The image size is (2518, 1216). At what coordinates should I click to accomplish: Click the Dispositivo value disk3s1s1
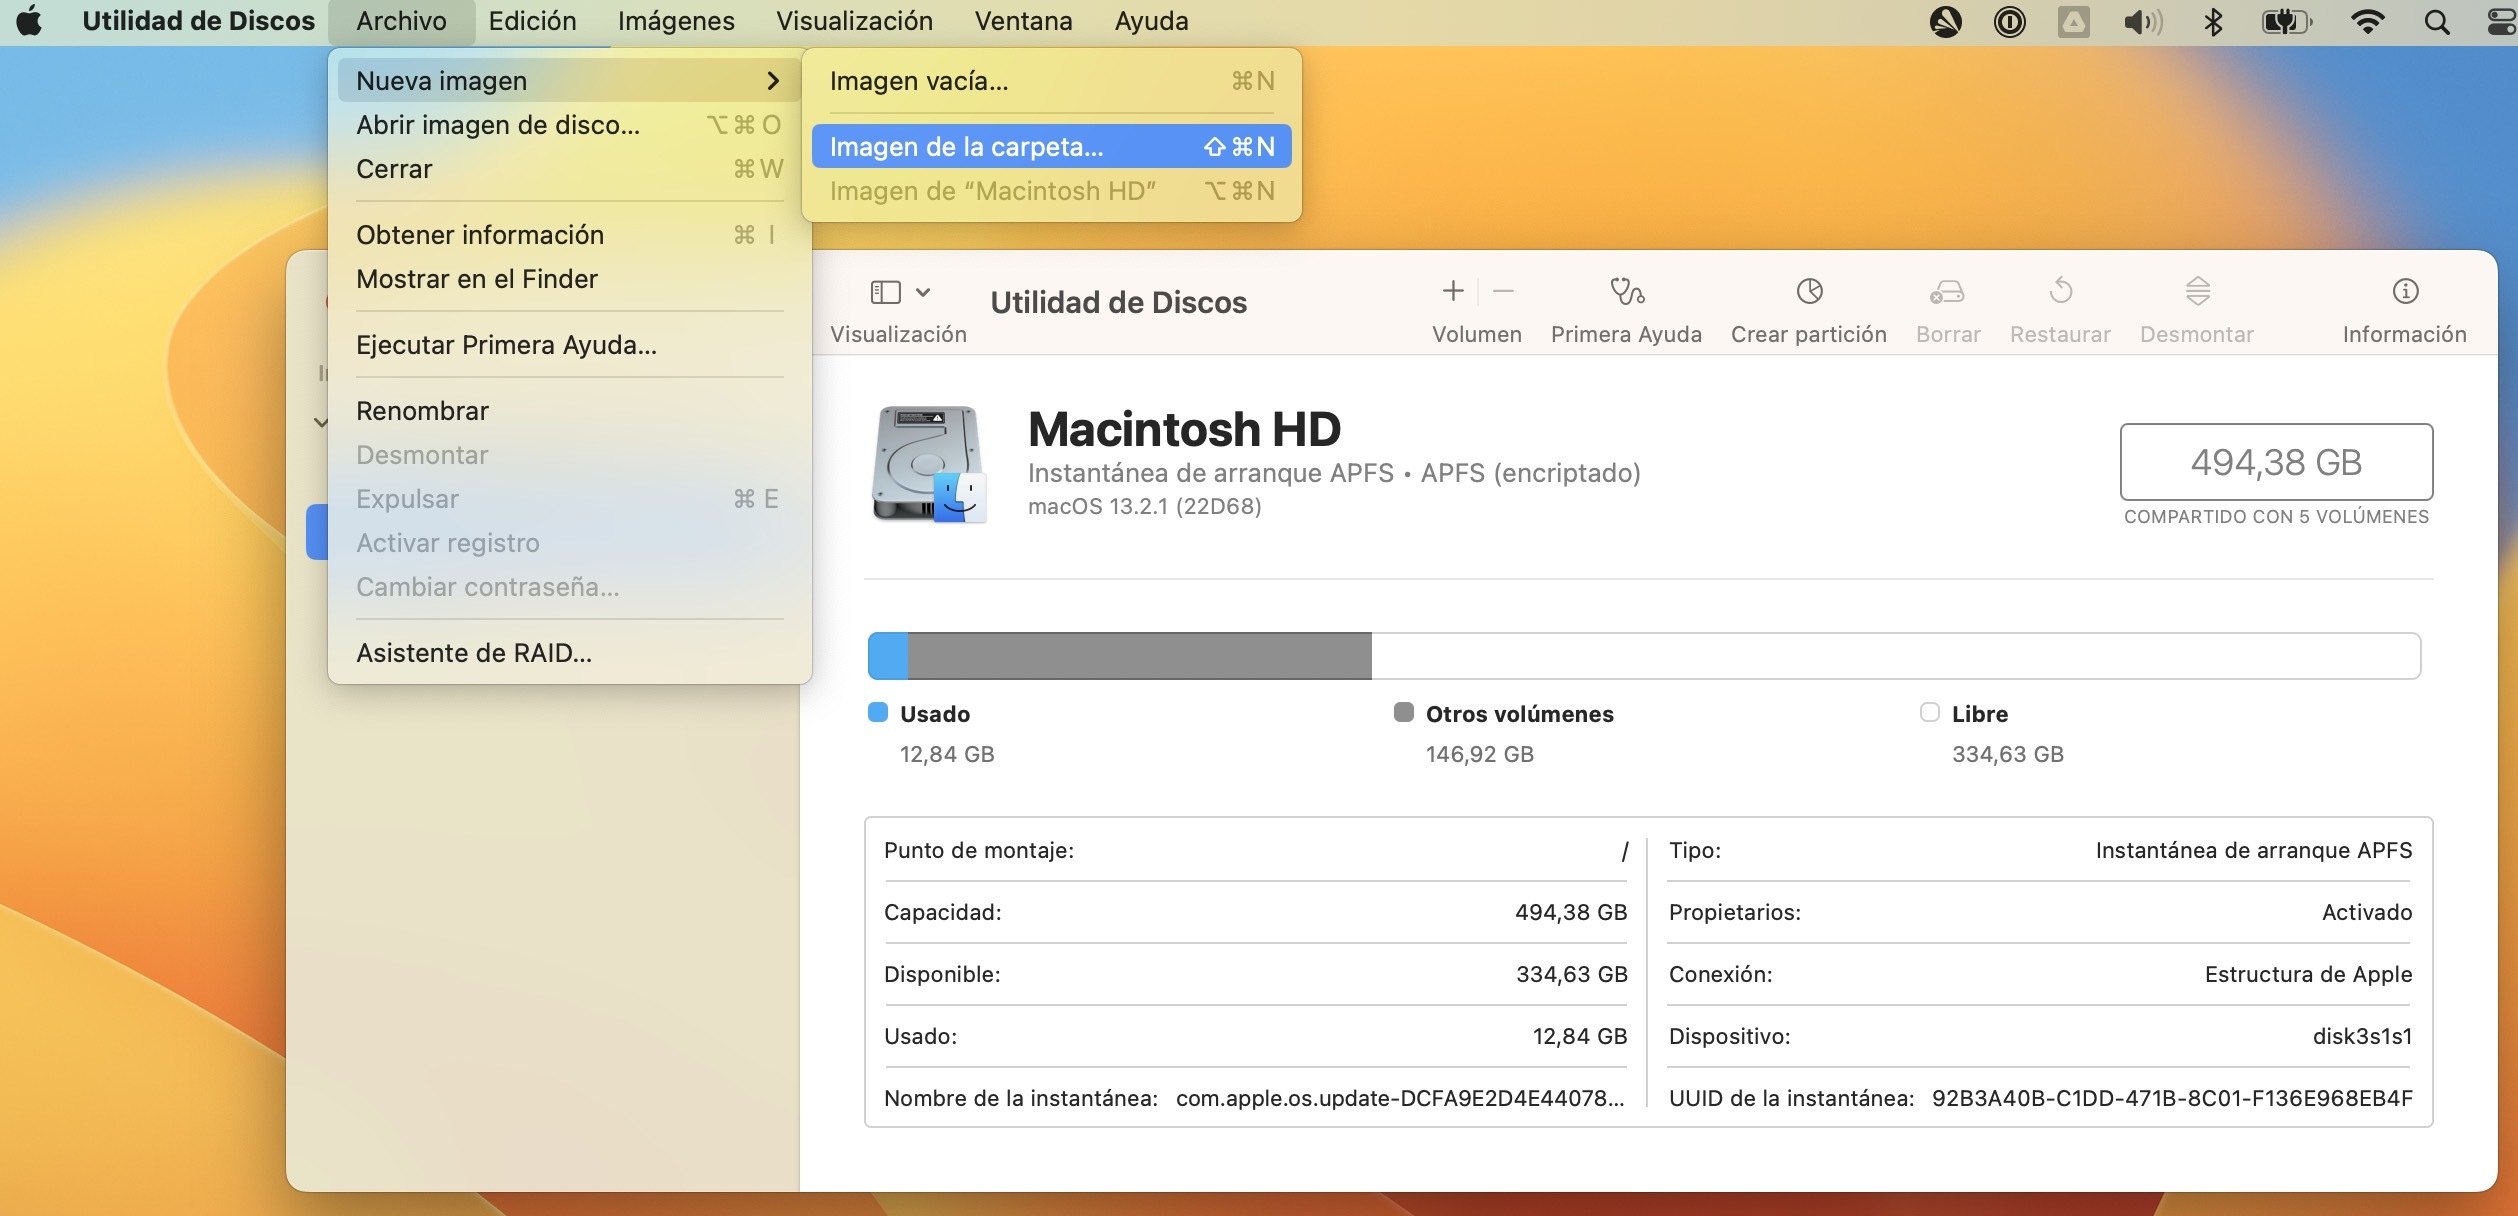coord(2362,1036)
